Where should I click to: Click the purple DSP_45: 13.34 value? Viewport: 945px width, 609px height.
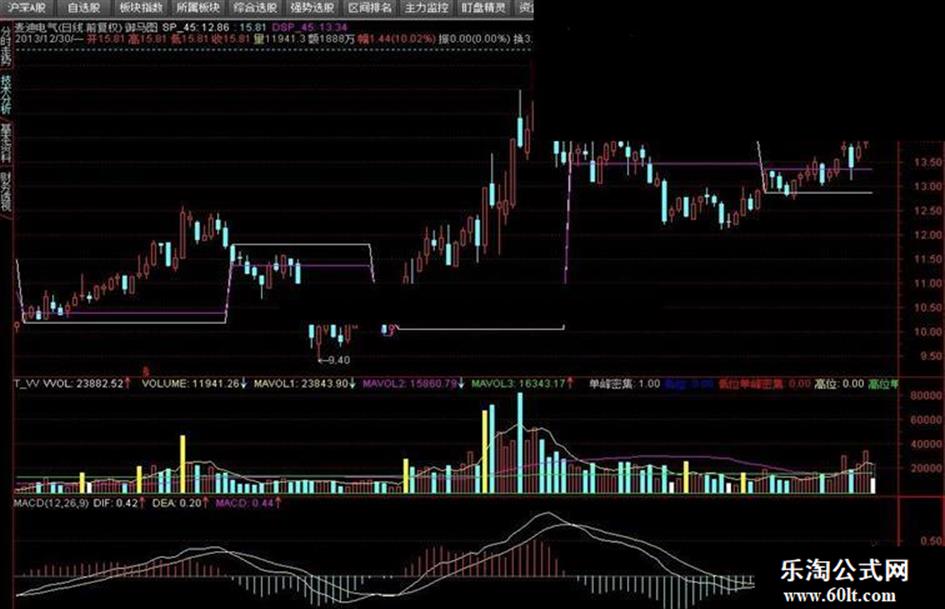(x=310, y=27)
